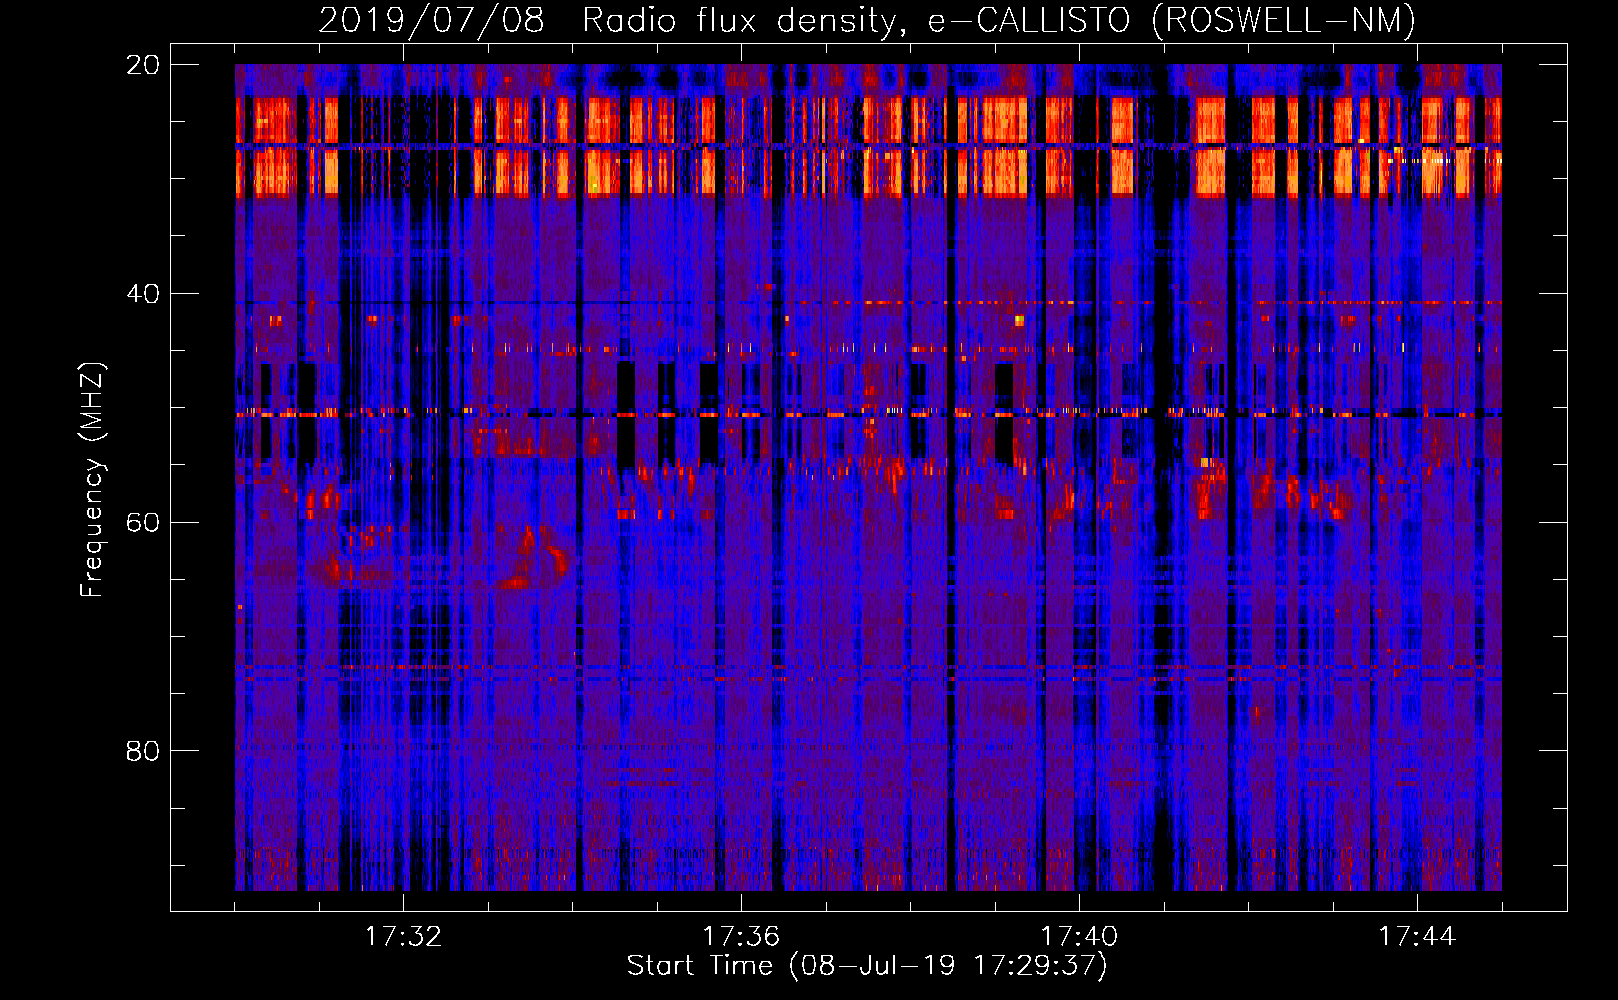Click the 17:40 time tick label

[x=1079, y=937]
